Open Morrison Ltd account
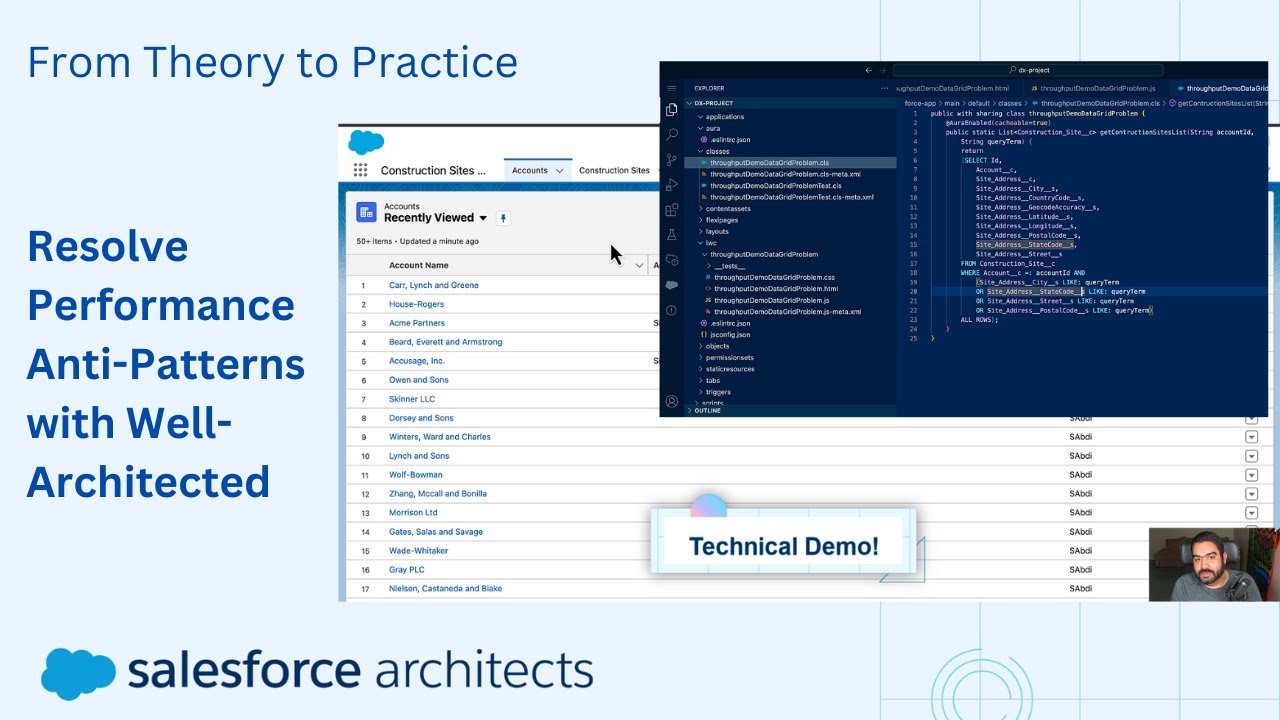The image size is (1280, 720). coord(414,513)
